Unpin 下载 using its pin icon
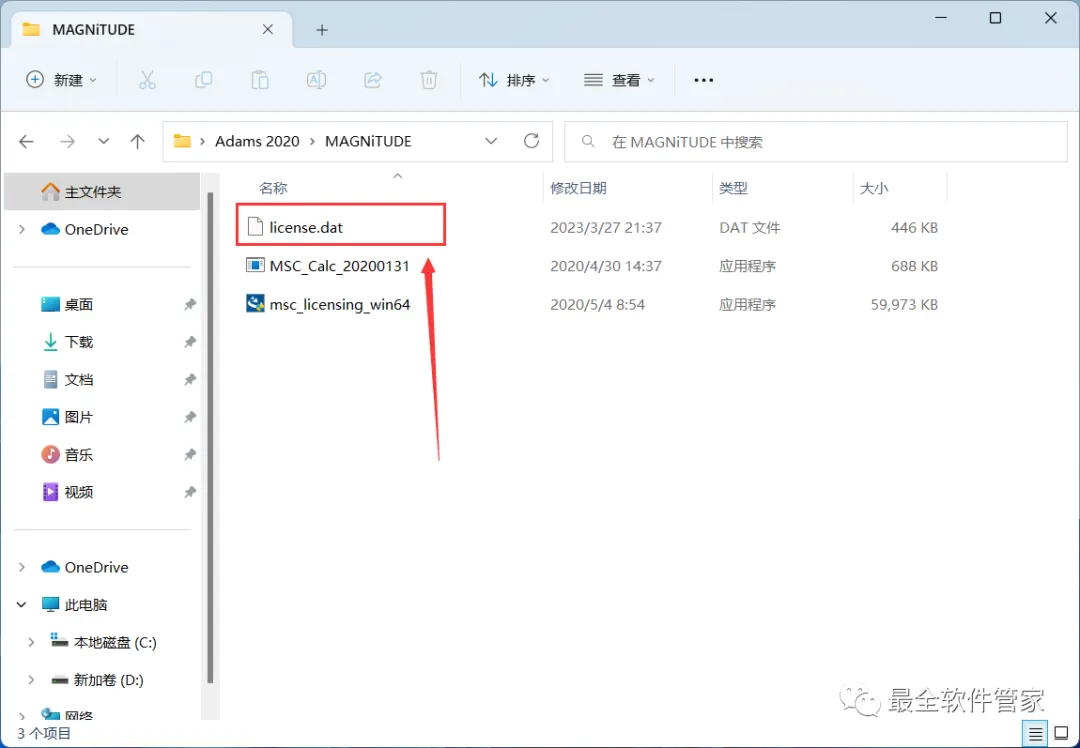Viewport: 1080px width, 748px height. pyautogui.click(x=190, y=342)
